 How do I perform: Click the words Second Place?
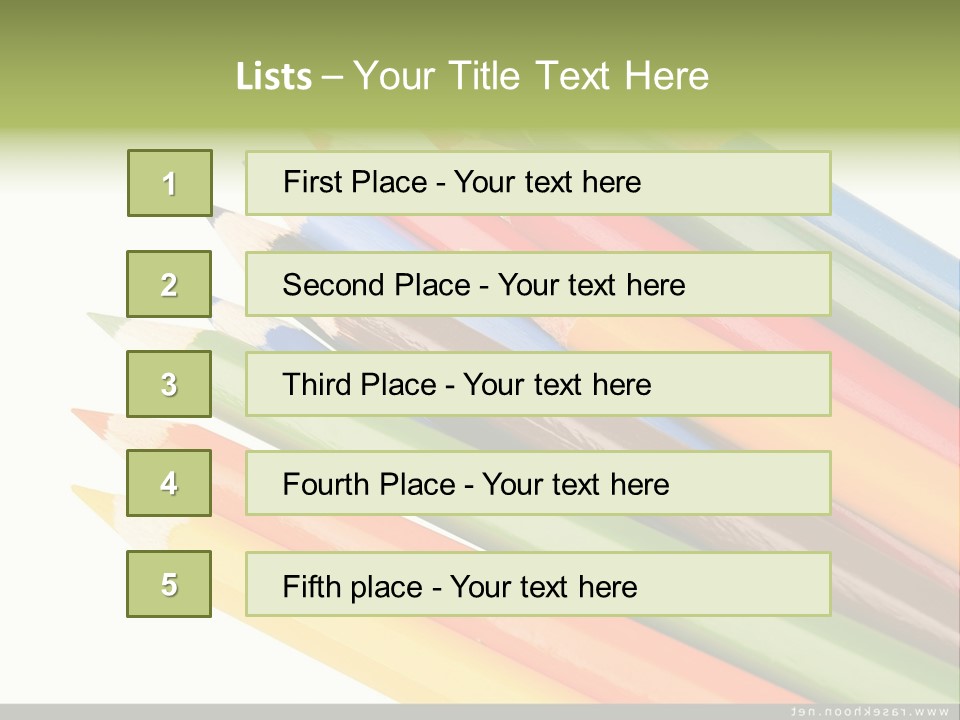pos(377,285)
